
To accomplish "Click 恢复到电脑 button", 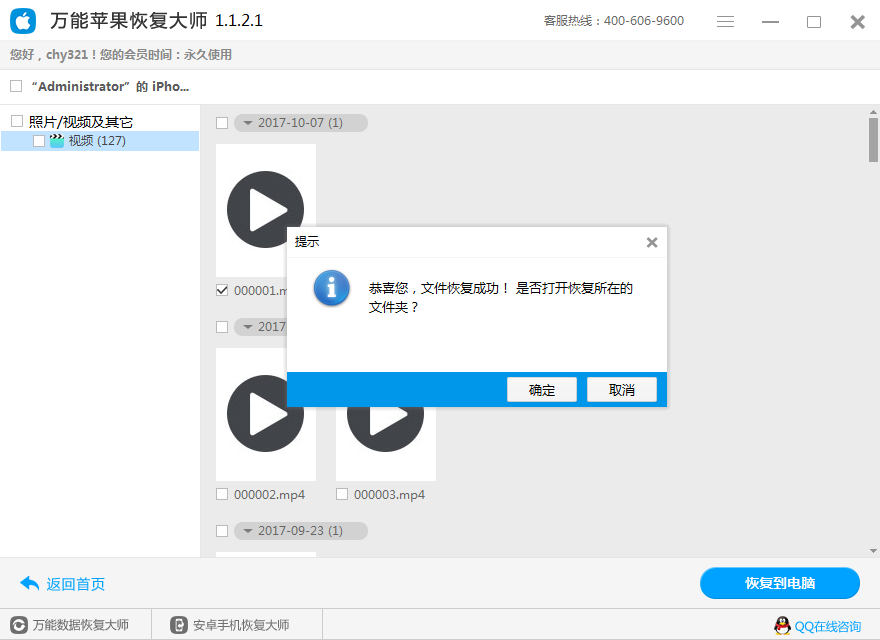I will (780, 583).
